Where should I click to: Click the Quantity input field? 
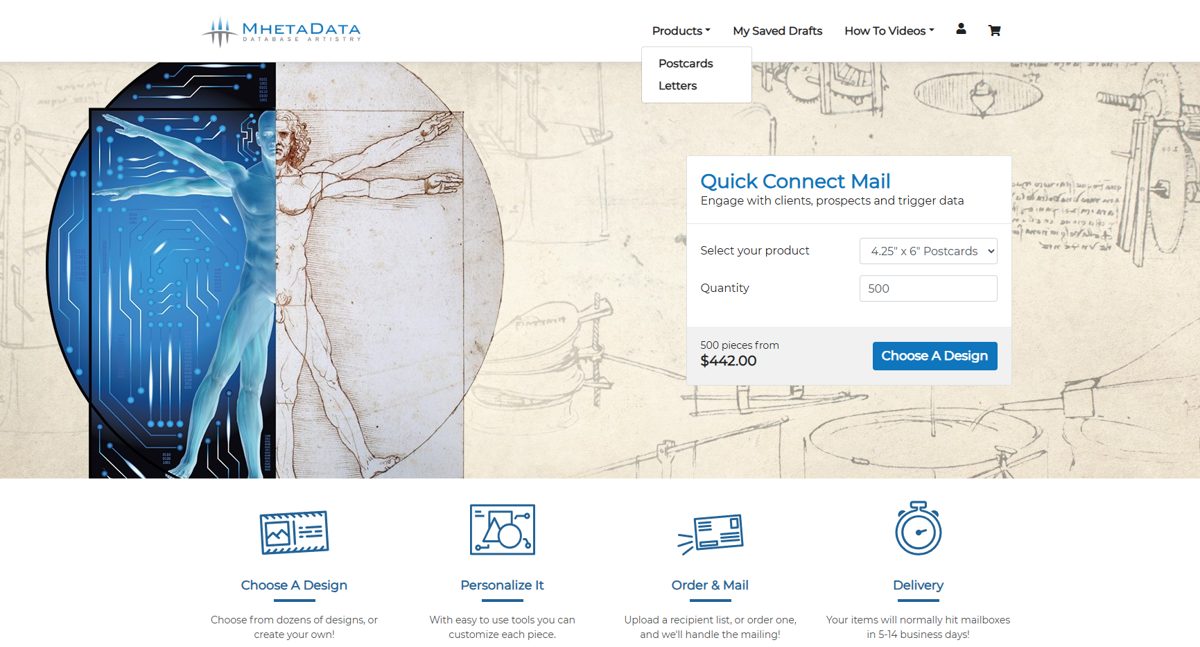(928, 288)
